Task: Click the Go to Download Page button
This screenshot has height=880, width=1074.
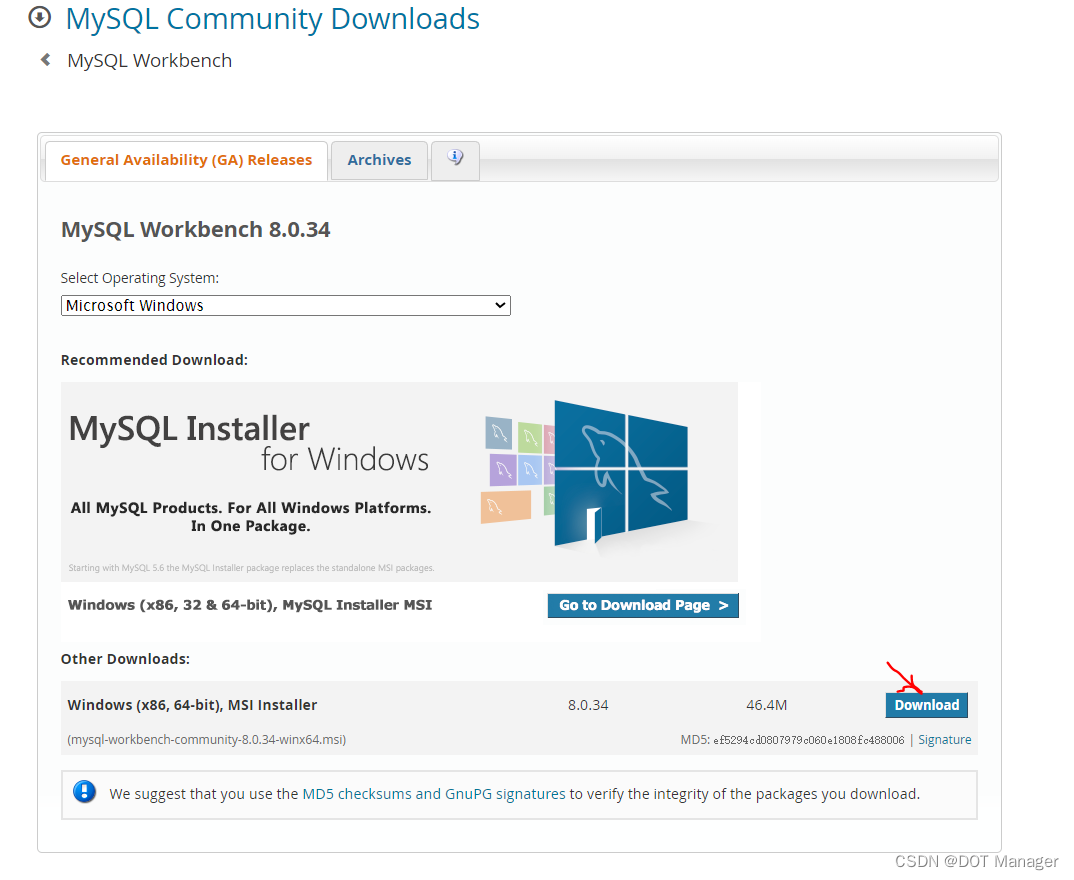Action: pos(643,605)
